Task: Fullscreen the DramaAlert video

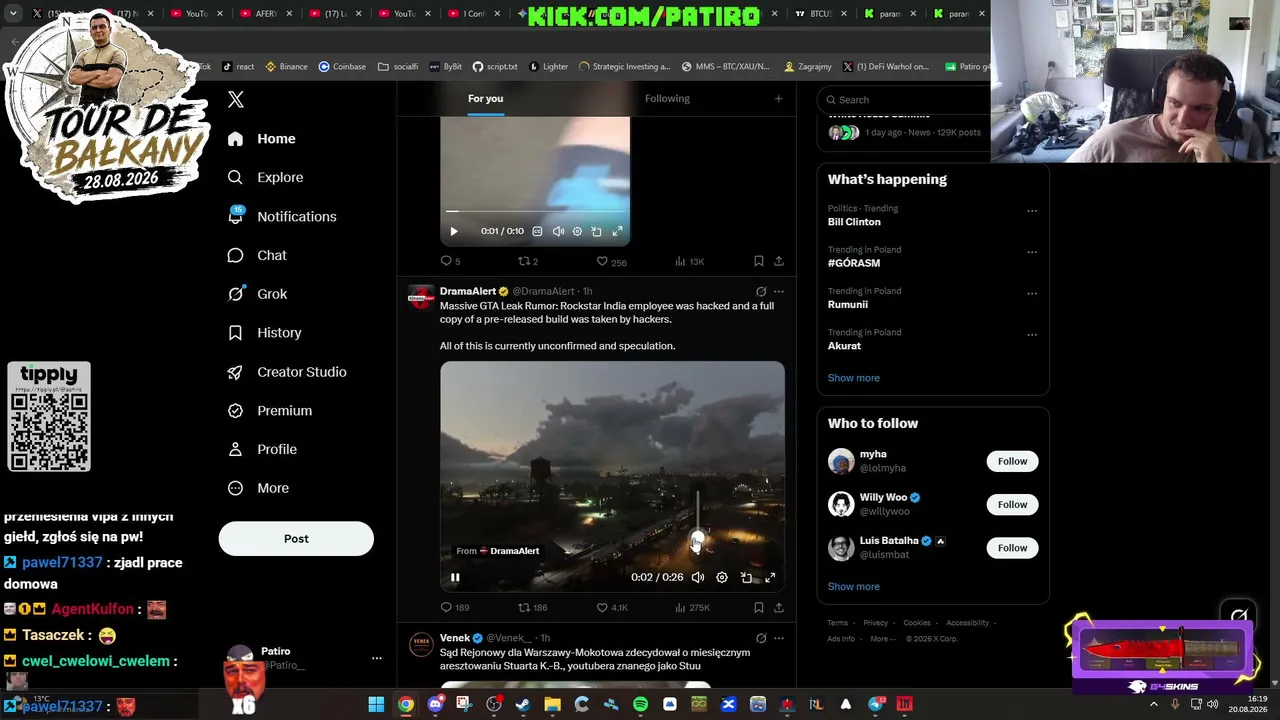Action: tap(770, 577)
